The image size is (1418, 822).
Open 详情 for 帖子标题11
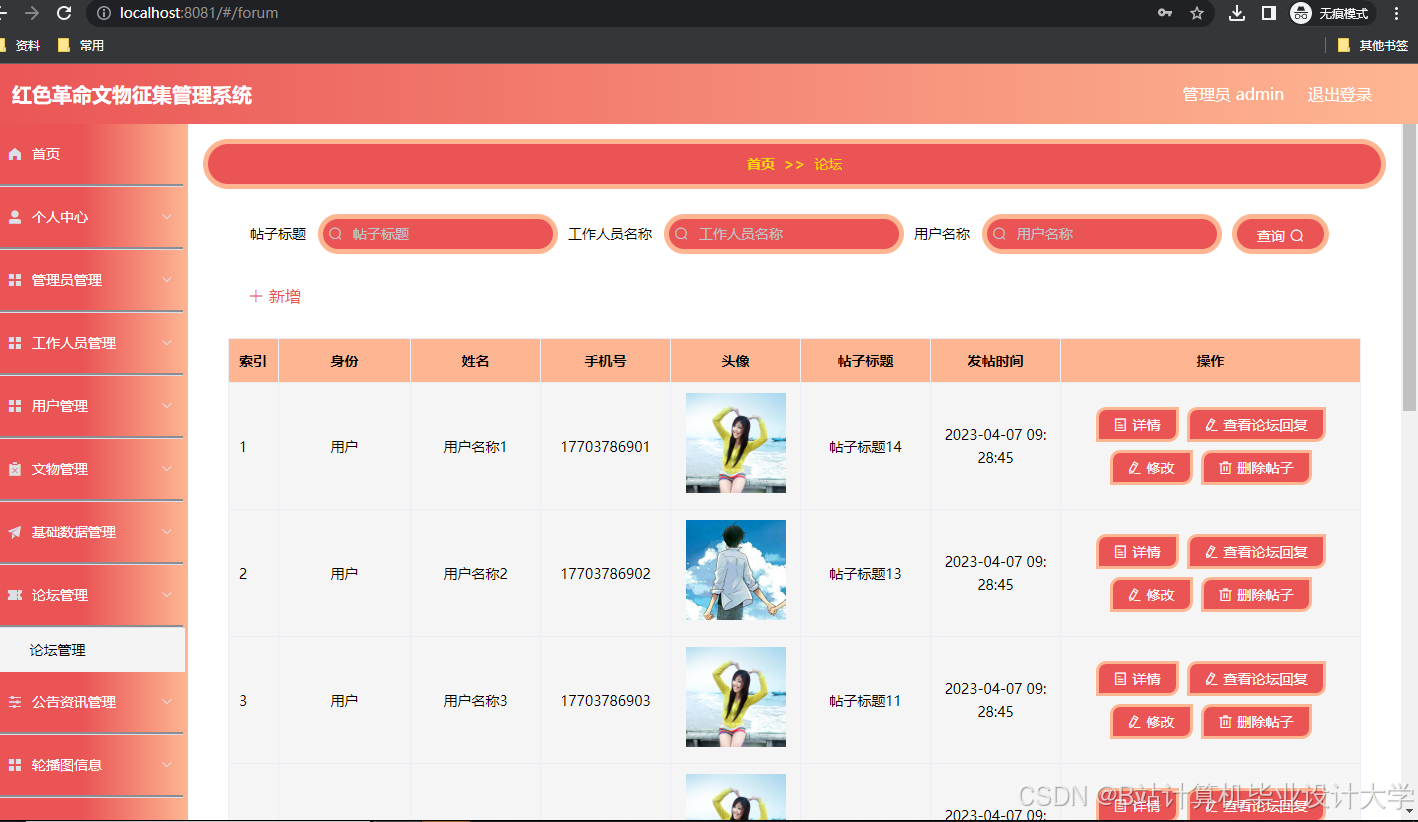click(1137, 679)
